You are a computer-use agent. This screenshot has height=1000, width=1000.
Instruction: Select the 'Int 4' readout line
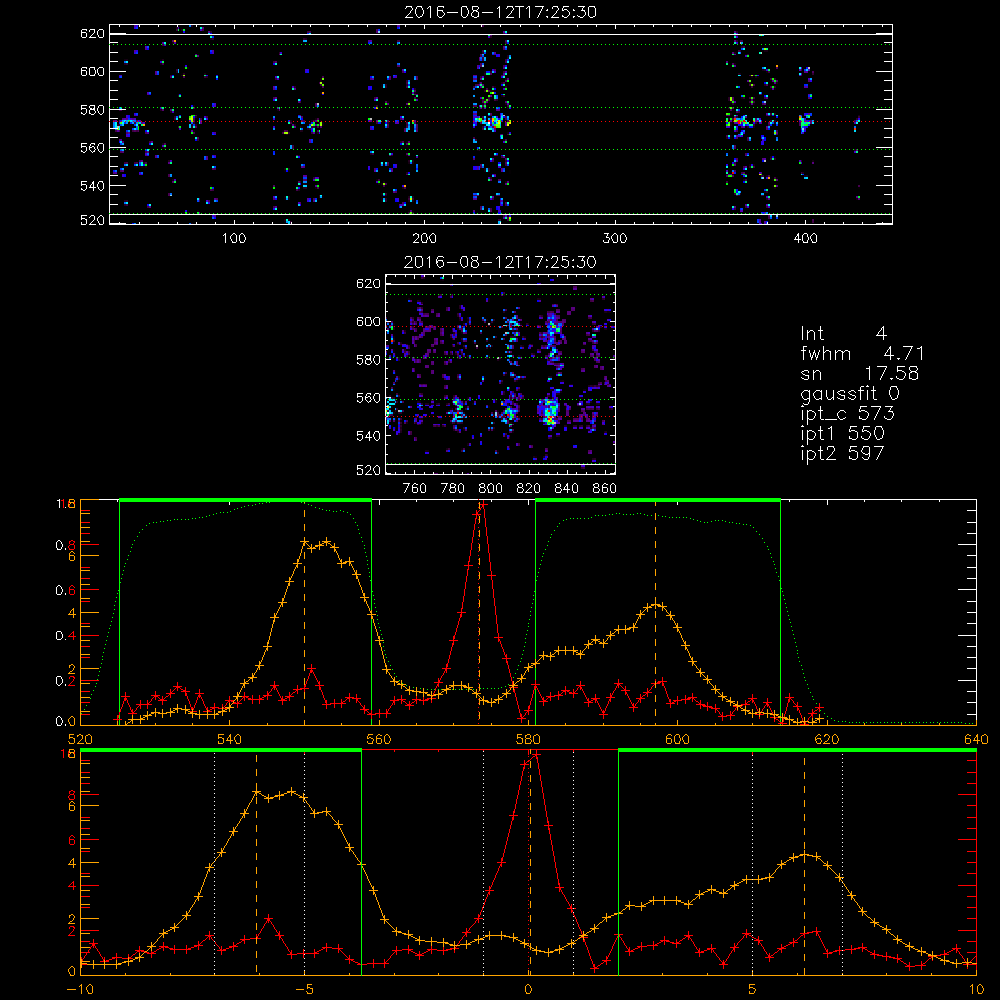[843, 334]
